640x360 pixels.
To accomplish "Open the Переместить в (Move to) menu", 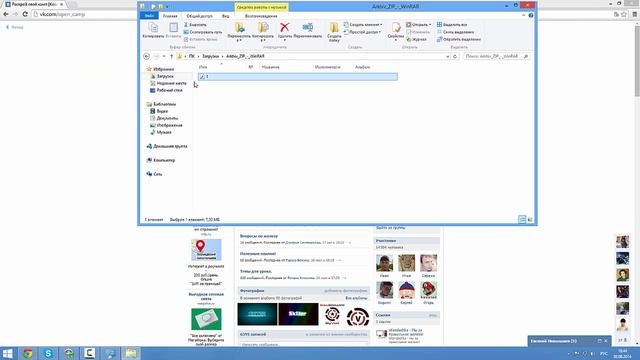I will [x=239, y=32].
